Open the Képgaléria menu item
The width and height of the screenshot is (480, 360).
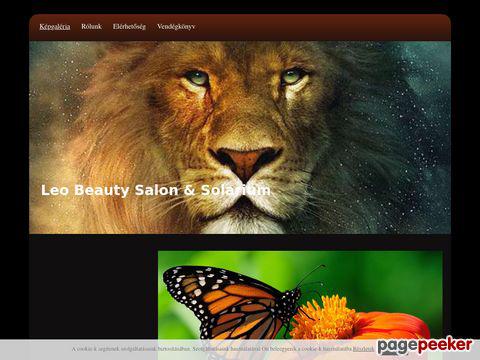click(x=55, y=27)
